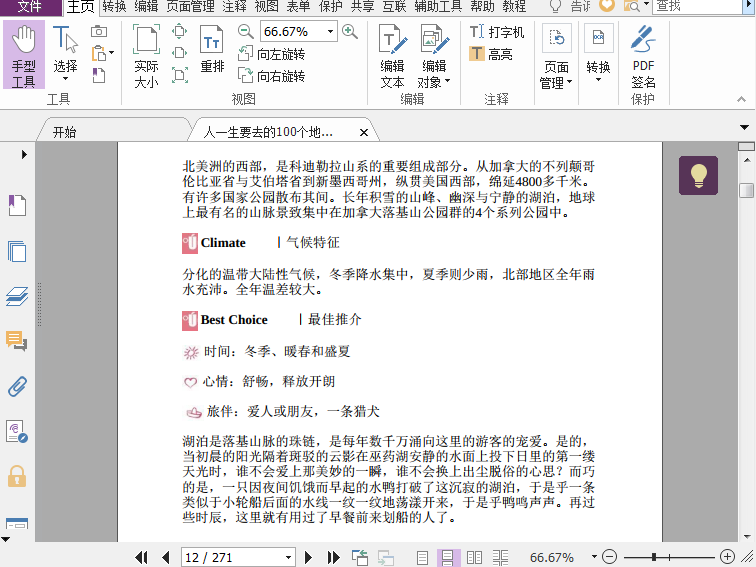756x567 pixels.
Task: Open the Comments side panel icon
Action: click(17, 341)
